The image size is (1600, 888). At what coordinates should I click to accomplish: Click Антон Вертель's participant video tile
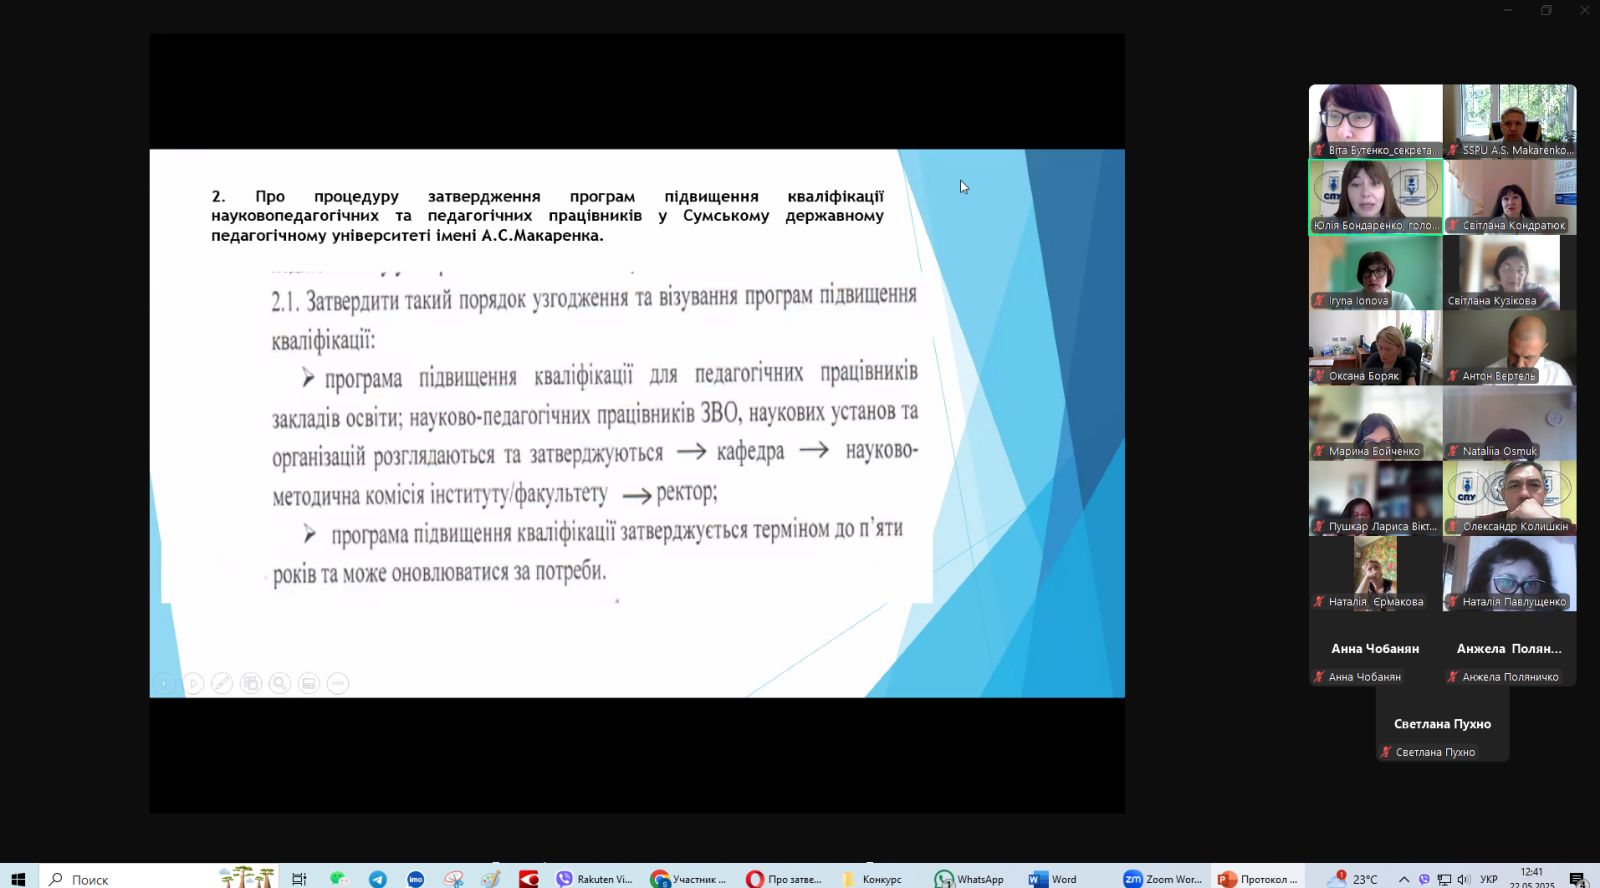pyautogui.click(x=1509, y=347)
